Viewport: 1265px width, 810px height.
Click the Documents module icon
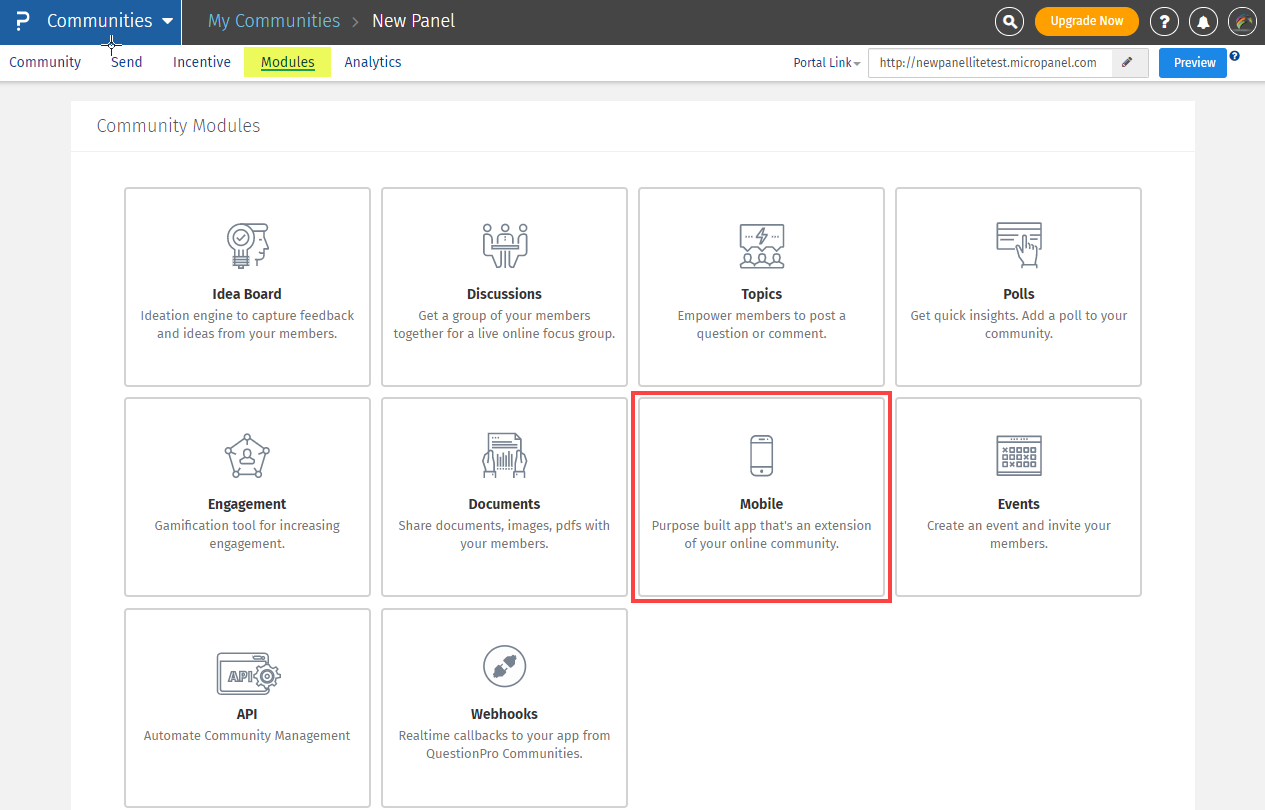[x=504, y=456]
